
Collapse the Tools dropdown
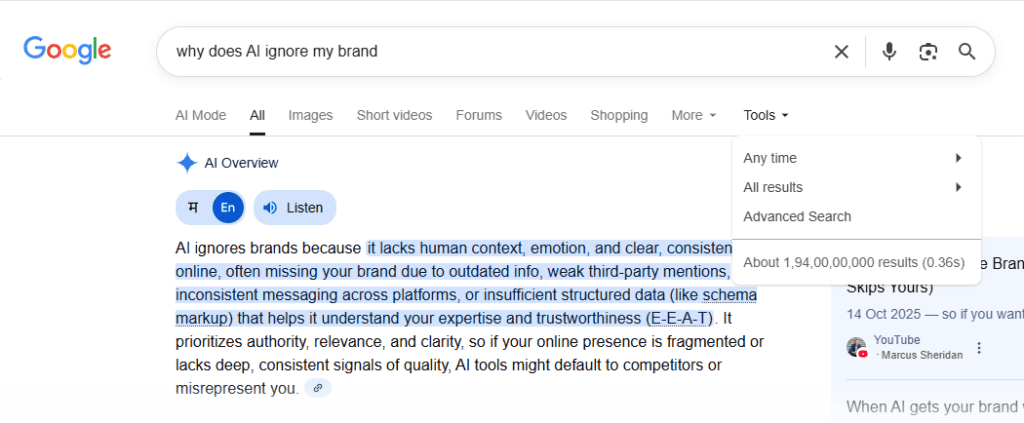766,115
